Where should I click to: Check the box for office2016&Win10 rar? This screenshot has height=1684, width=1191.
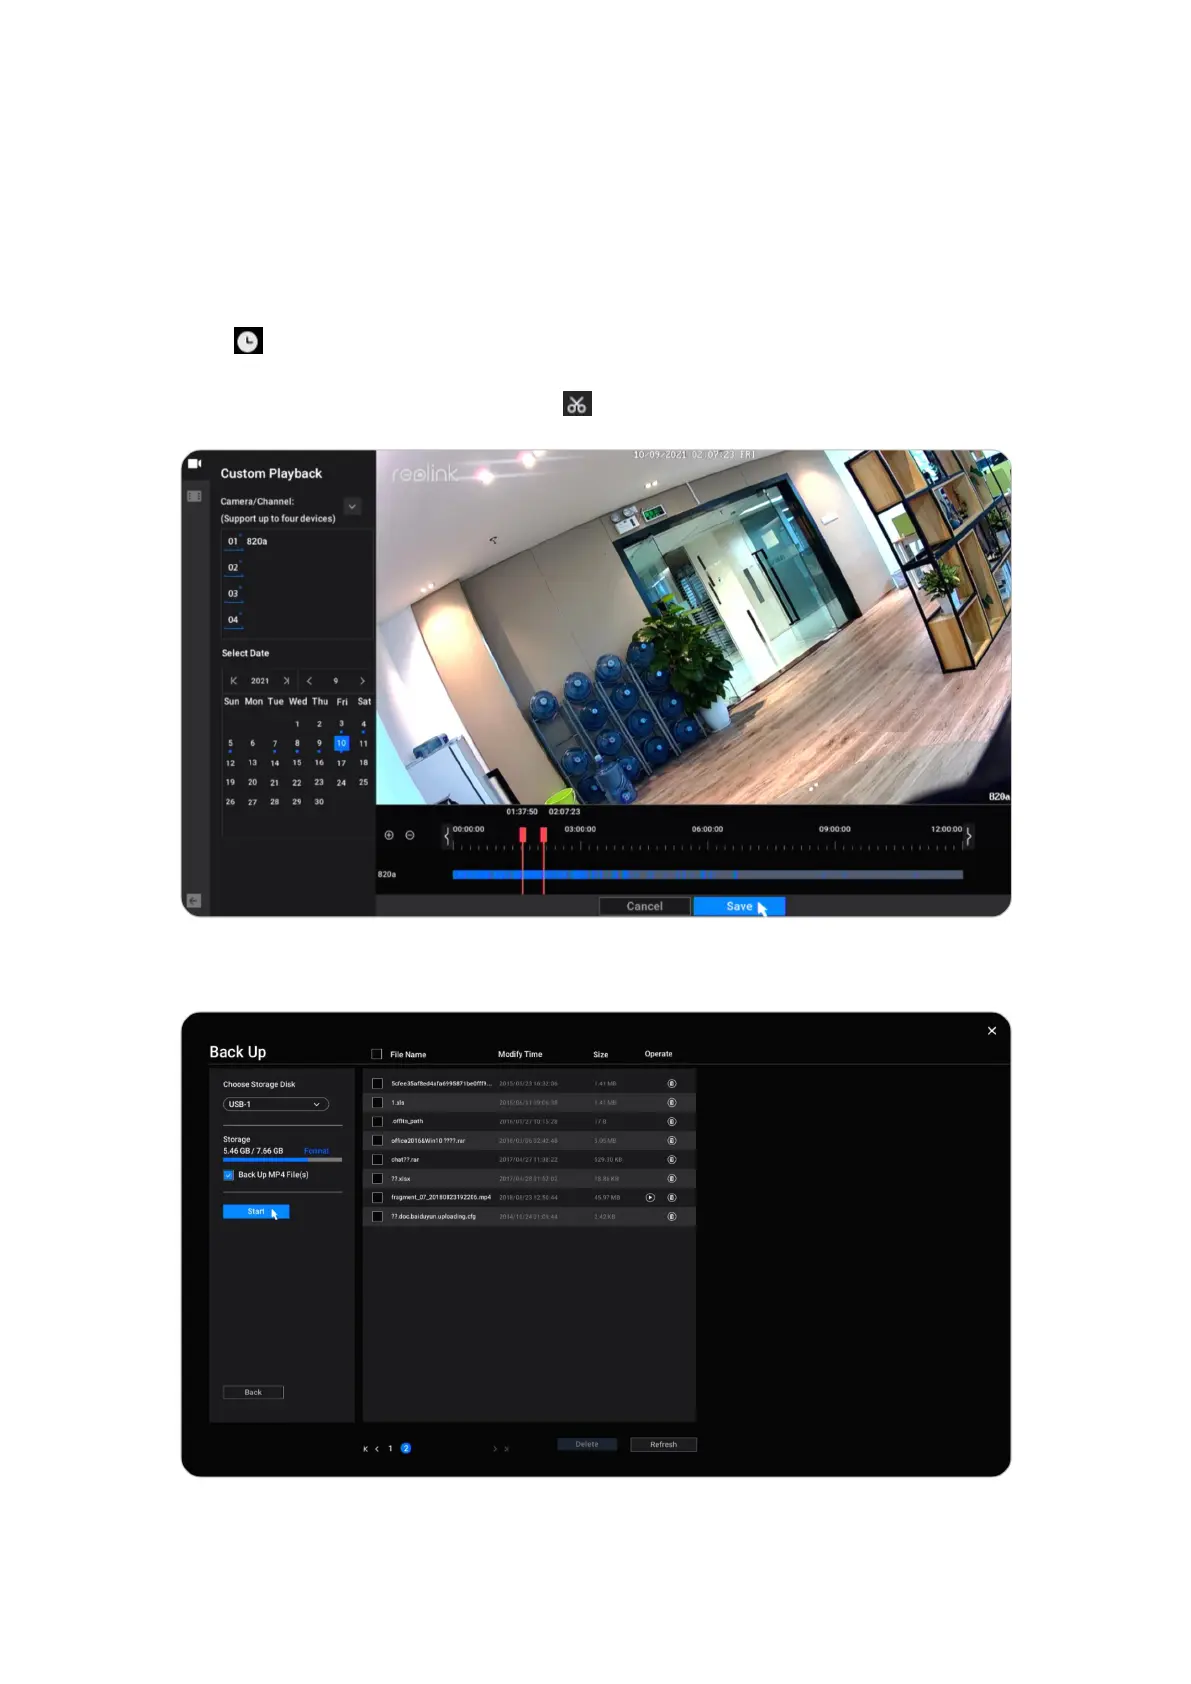coord(377,1141)
